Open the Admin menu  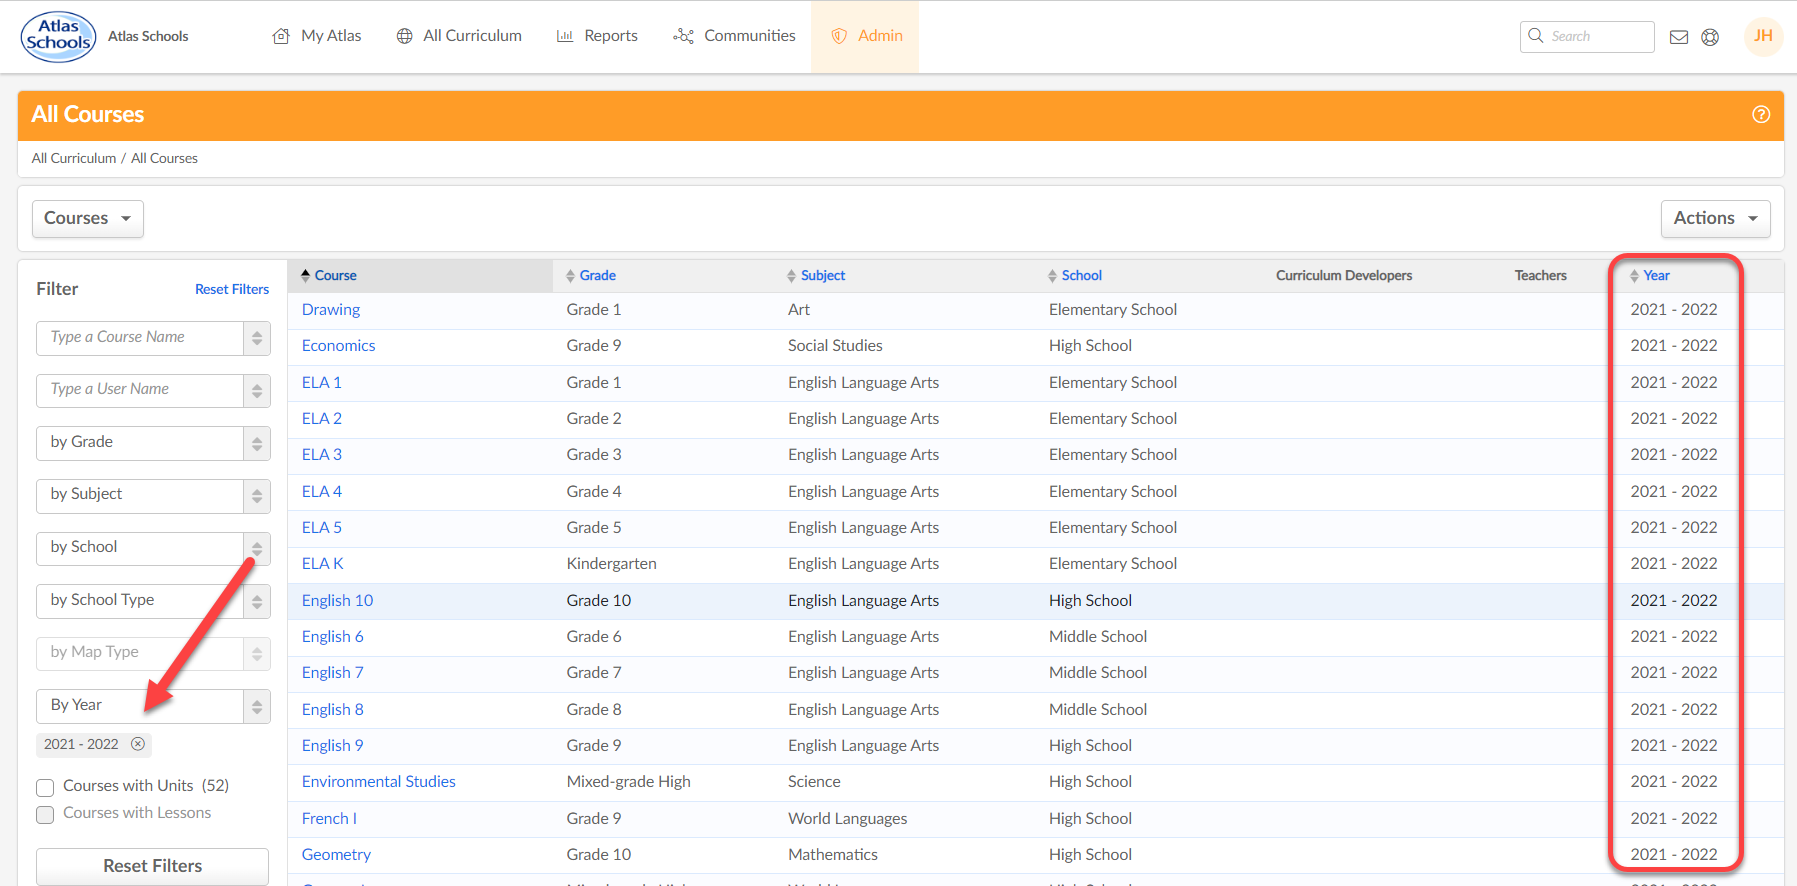[x=866, y=36]
